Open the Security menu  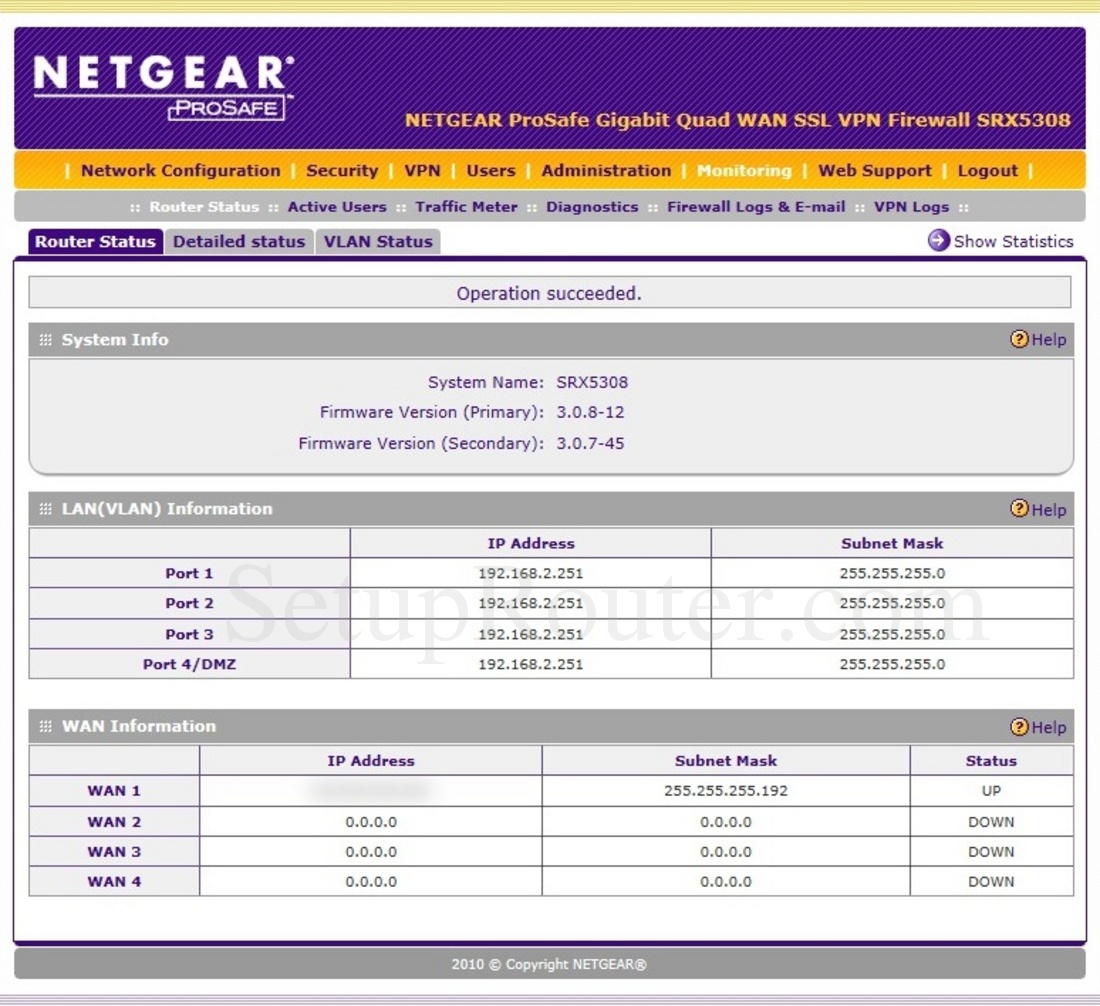tap(342, 170)
